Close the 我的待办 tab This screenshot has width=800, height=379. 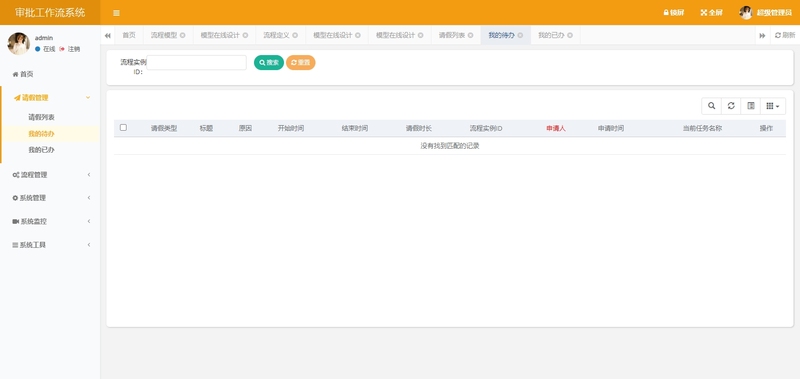(x=520, y=35)
